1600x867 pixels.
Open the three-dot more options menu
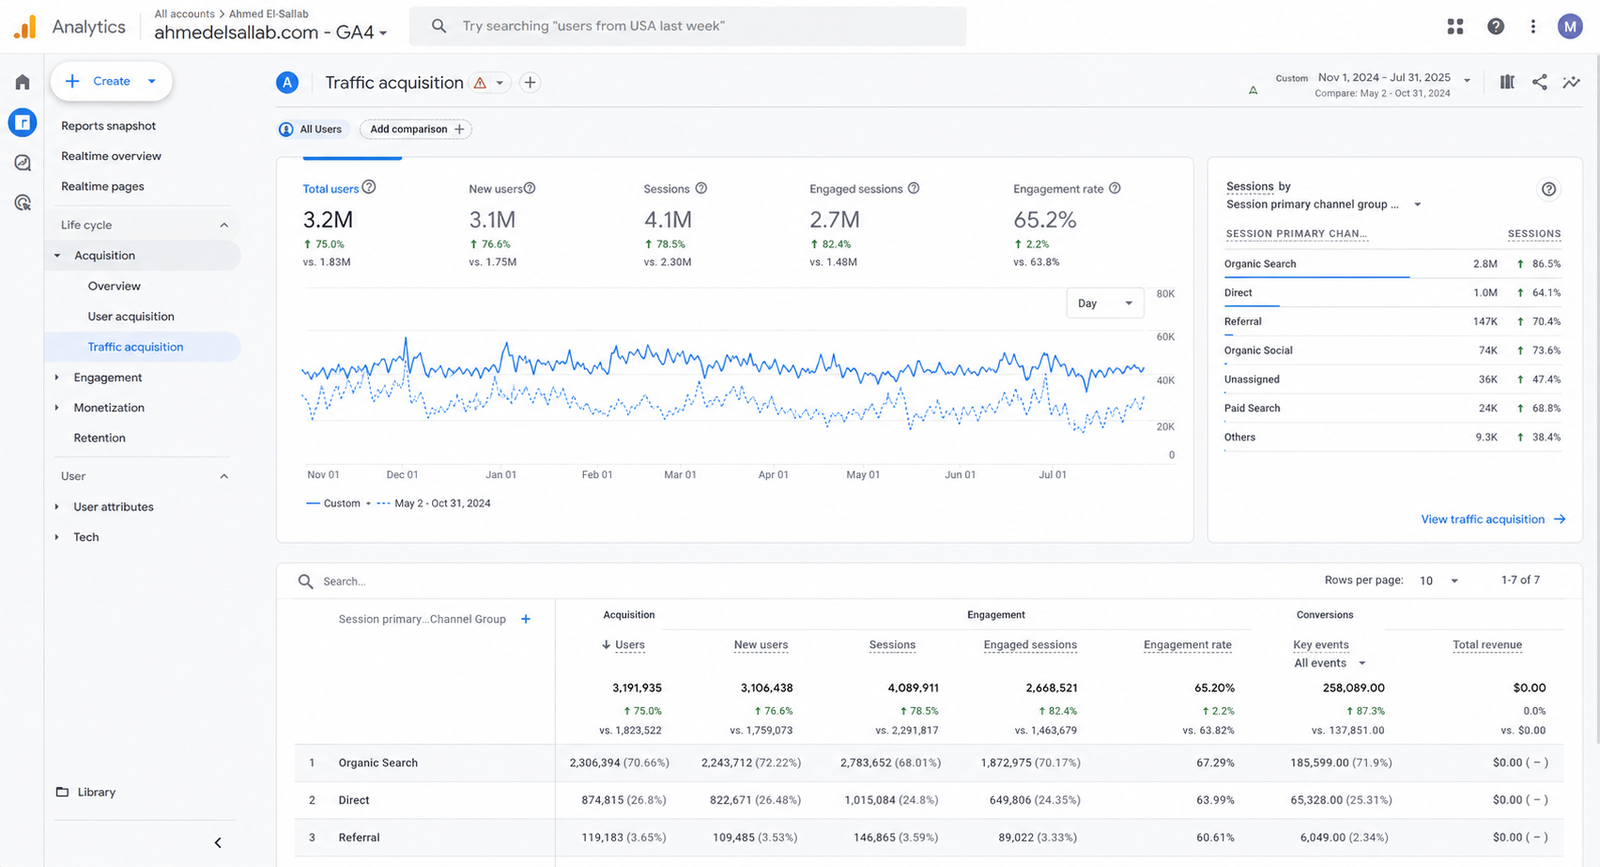tap(1532, 27)
